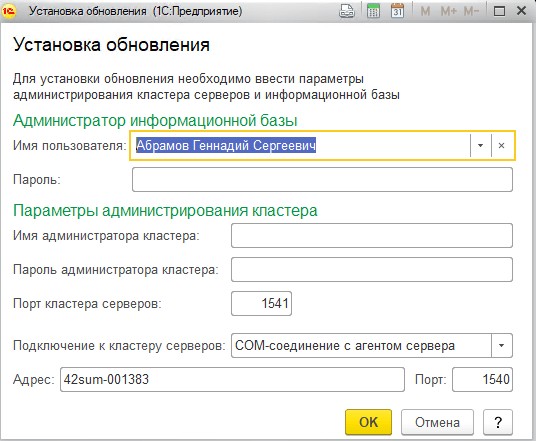The height and width of the screenshot is (441, 536).
Task: Maximize the Установка обновления window
Action: tap(499, 11)
